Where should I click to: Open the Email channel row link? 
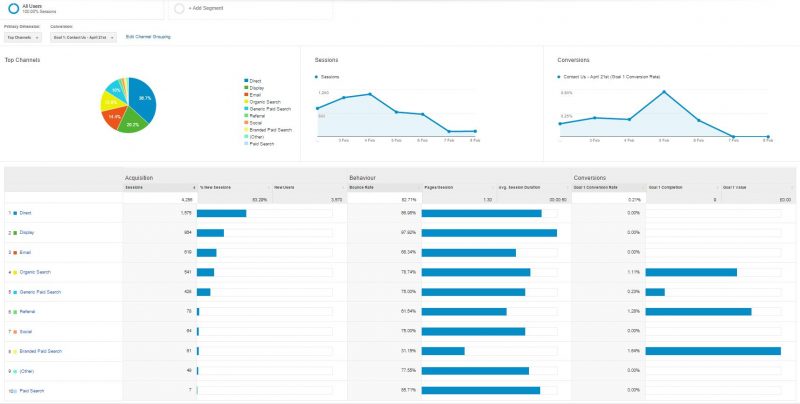tap(26, 252)
